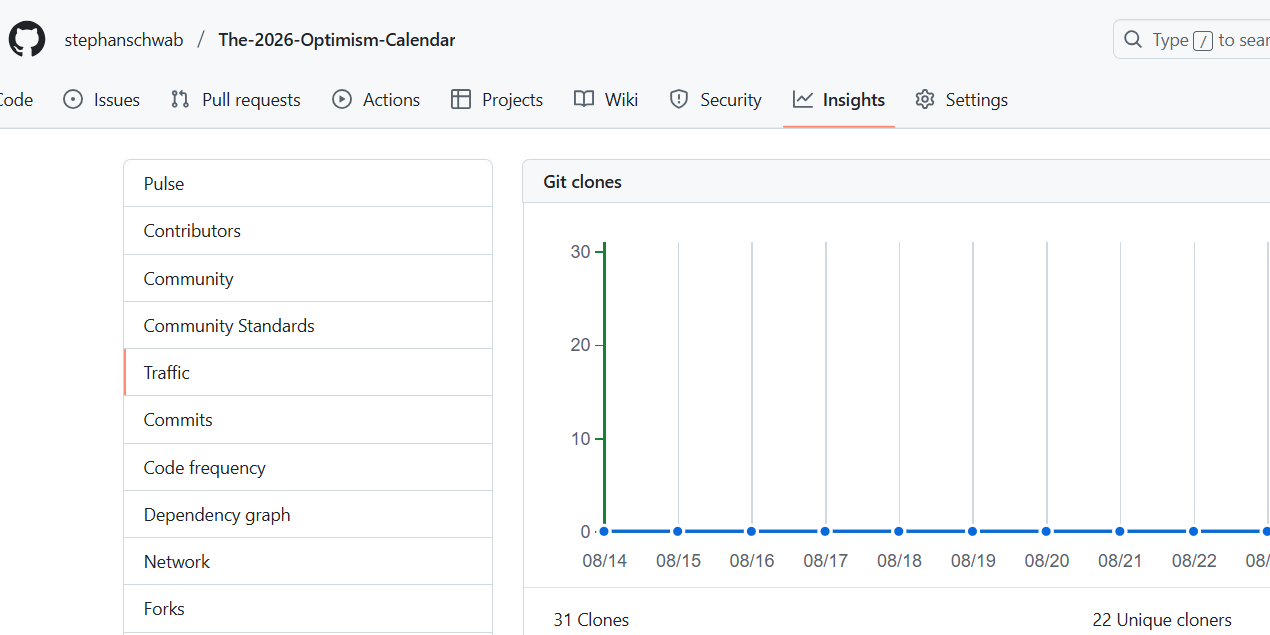Click the Settings gear icon
This screenshot has width=1270, height=635.
point(925,100)
